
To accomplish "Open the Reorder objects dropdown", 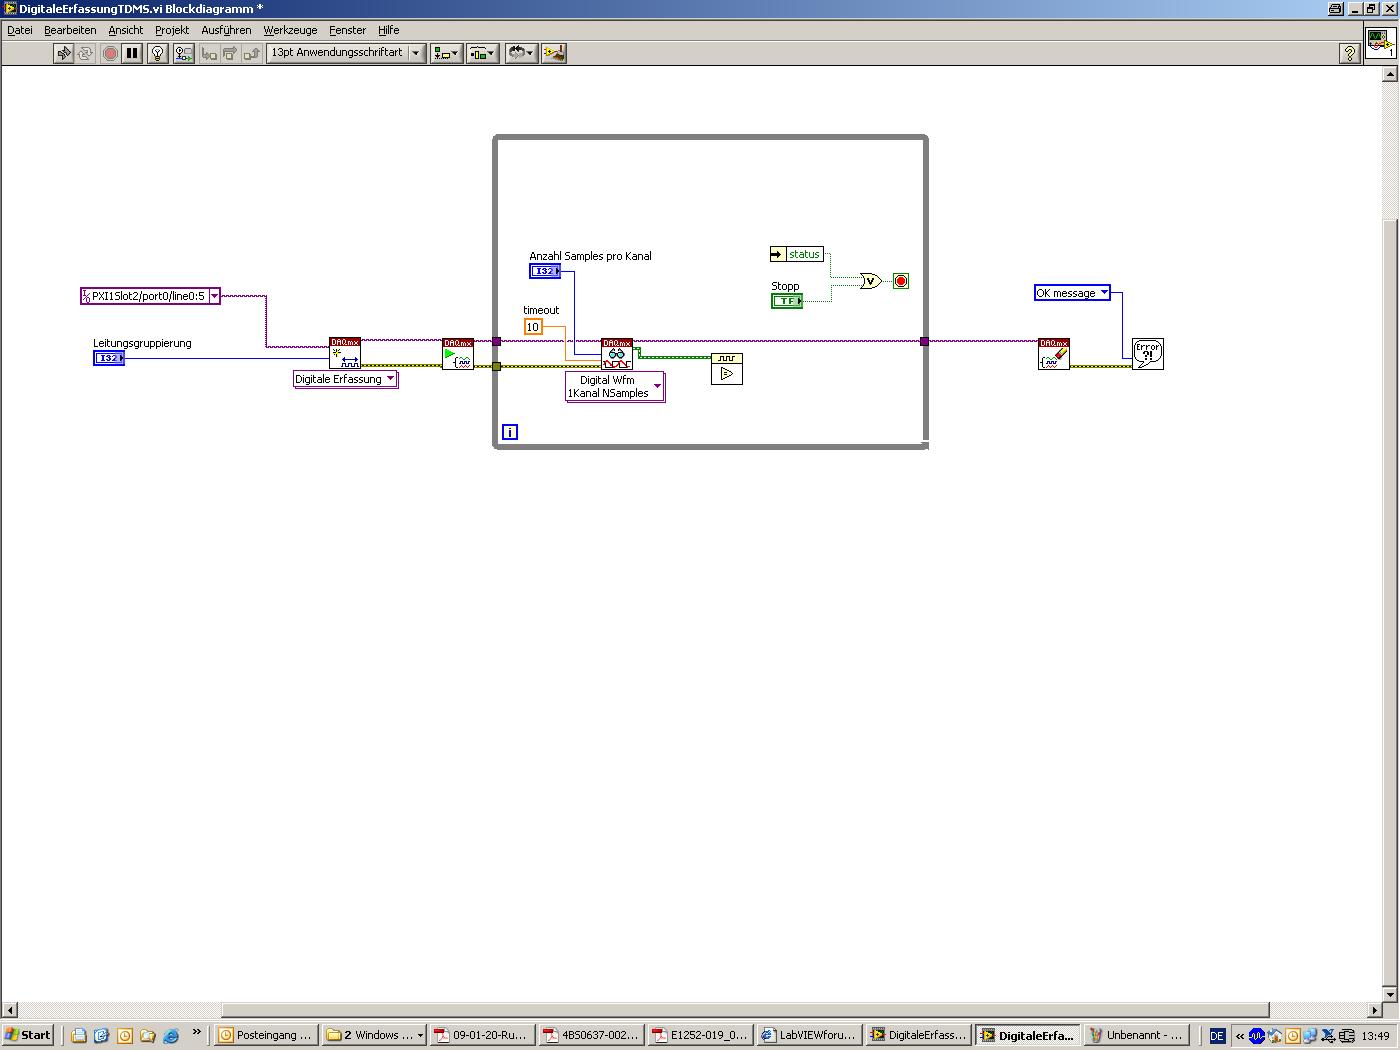I will (521, 53).
